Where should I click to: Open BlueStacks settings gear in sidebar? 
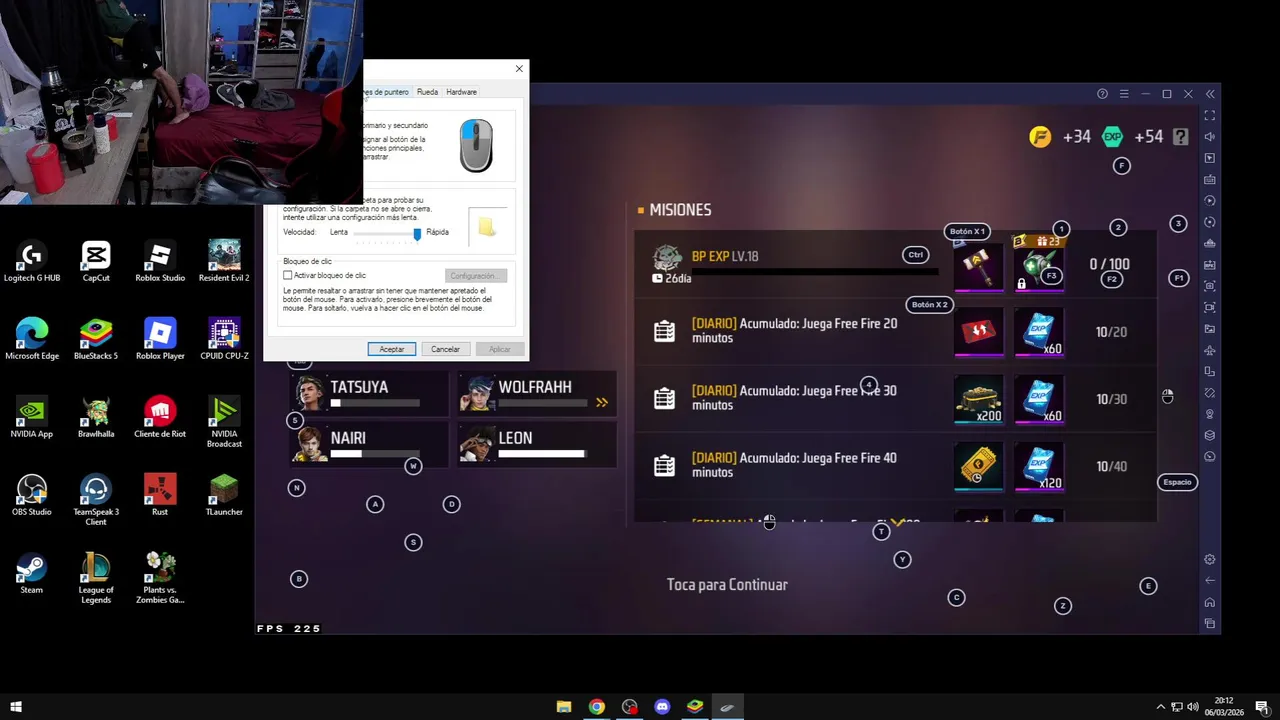1210,559
